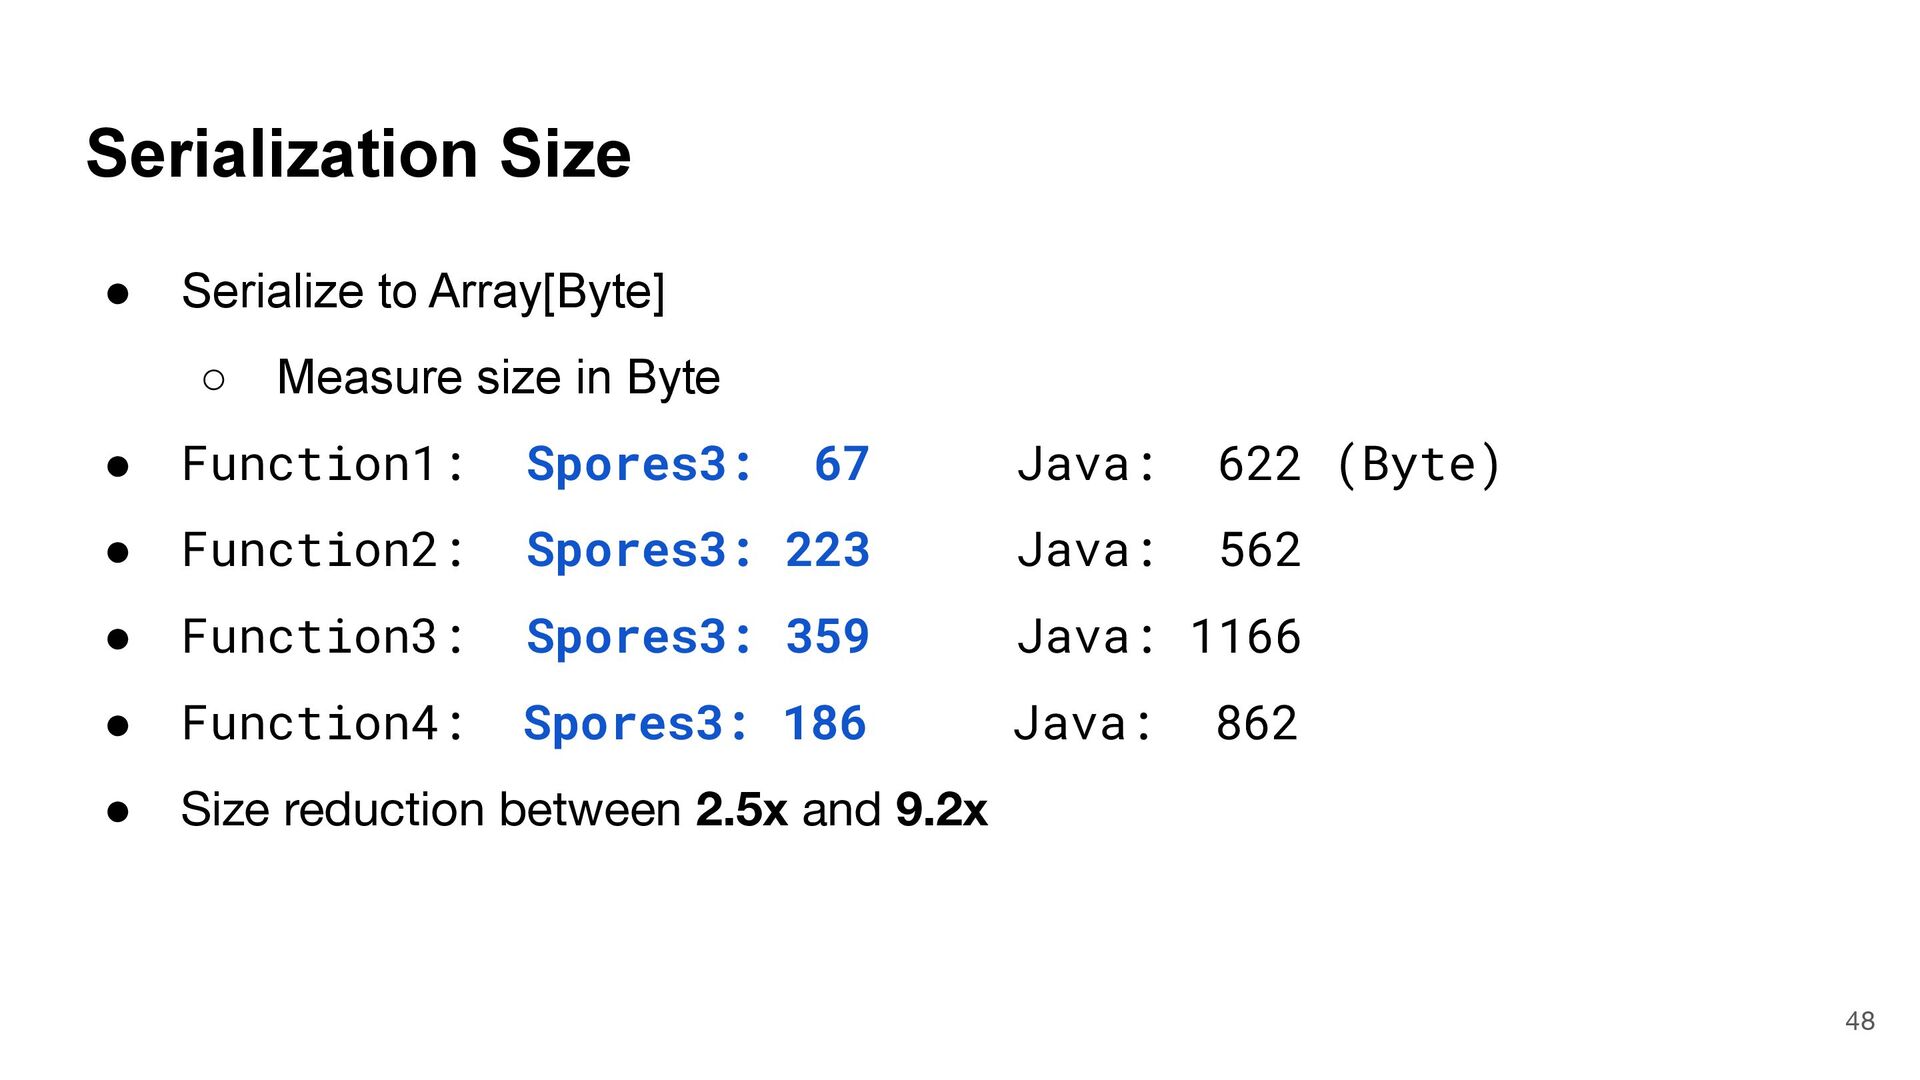Click the "Serialization Size" slide title
This screenshot has height=1080, width=1920.
358,154
